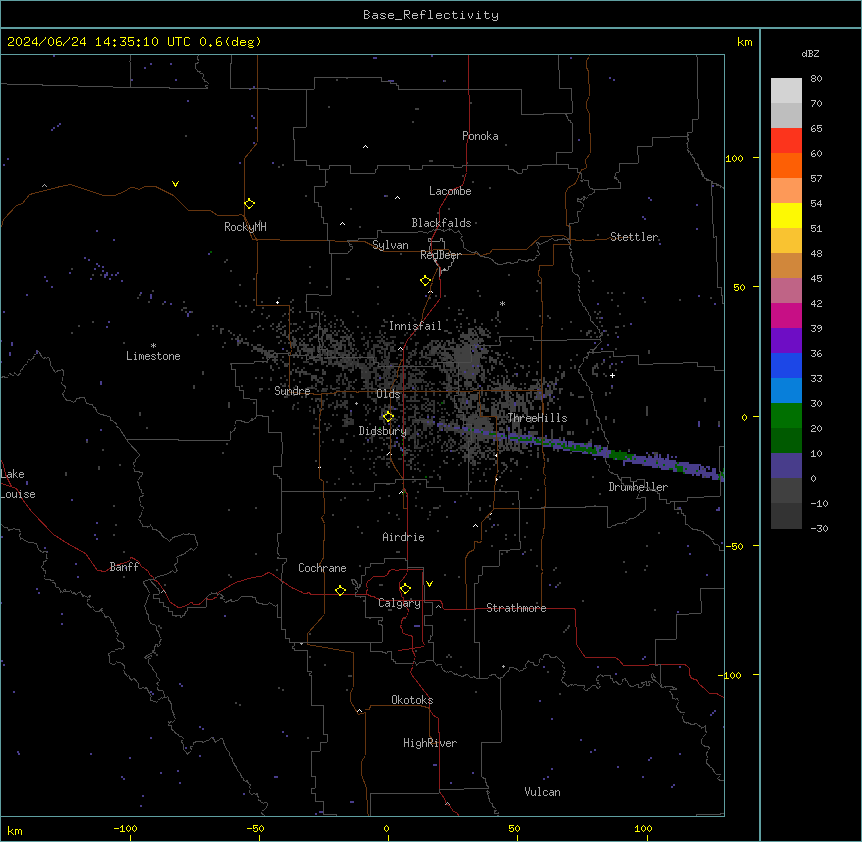Image resolution: width=862 pixels, height=842 pixels.
Task: Click the yellow marker above Calgary label
Action: pos(405,589)
